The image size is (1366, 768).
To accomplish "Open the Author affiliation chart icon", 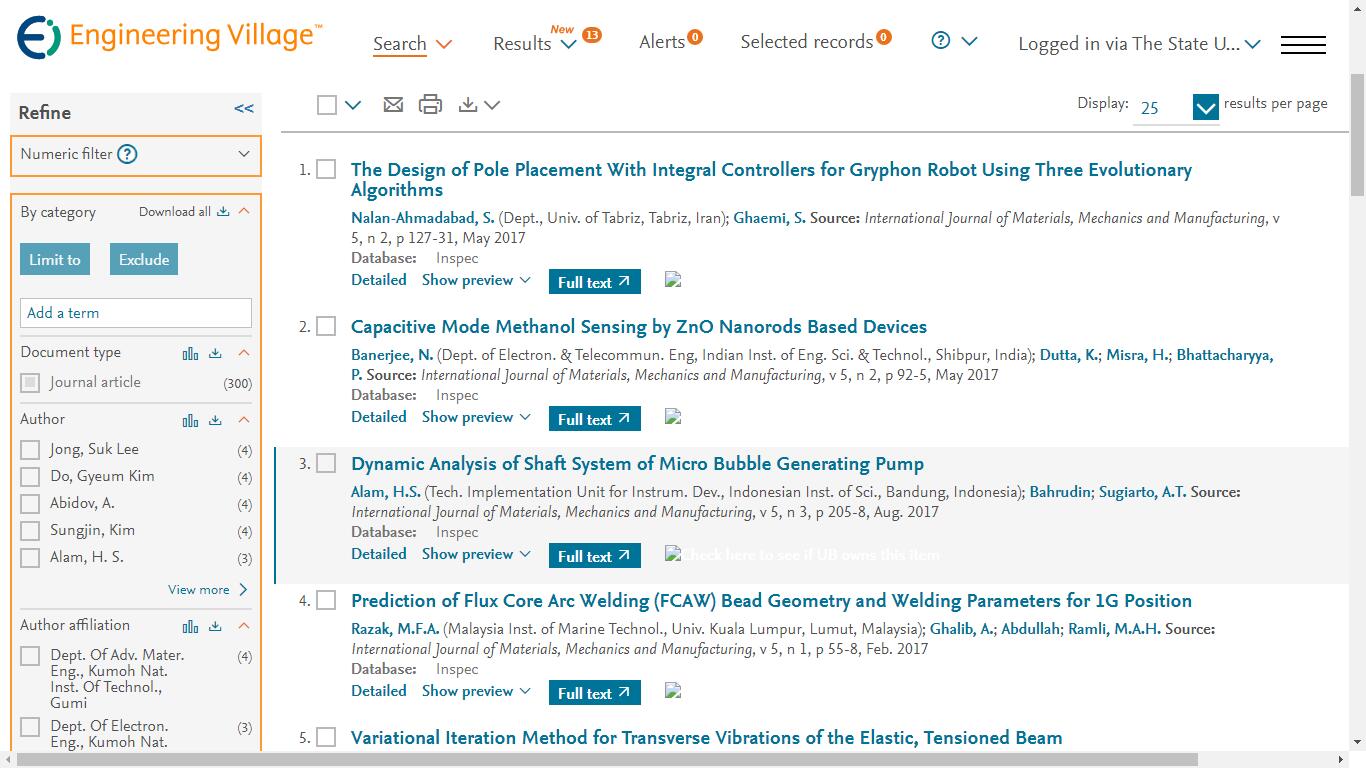I will coord(190,626).
